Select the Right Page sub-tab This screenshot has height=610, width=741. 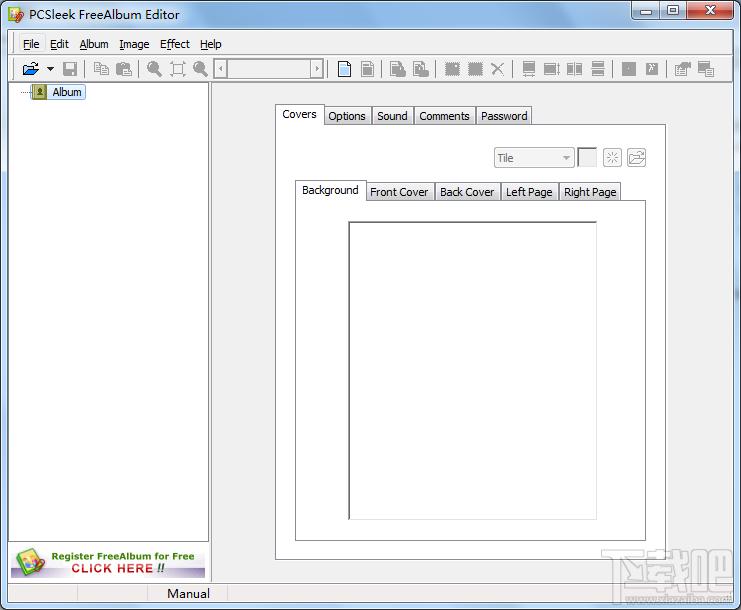click(590, 192)
